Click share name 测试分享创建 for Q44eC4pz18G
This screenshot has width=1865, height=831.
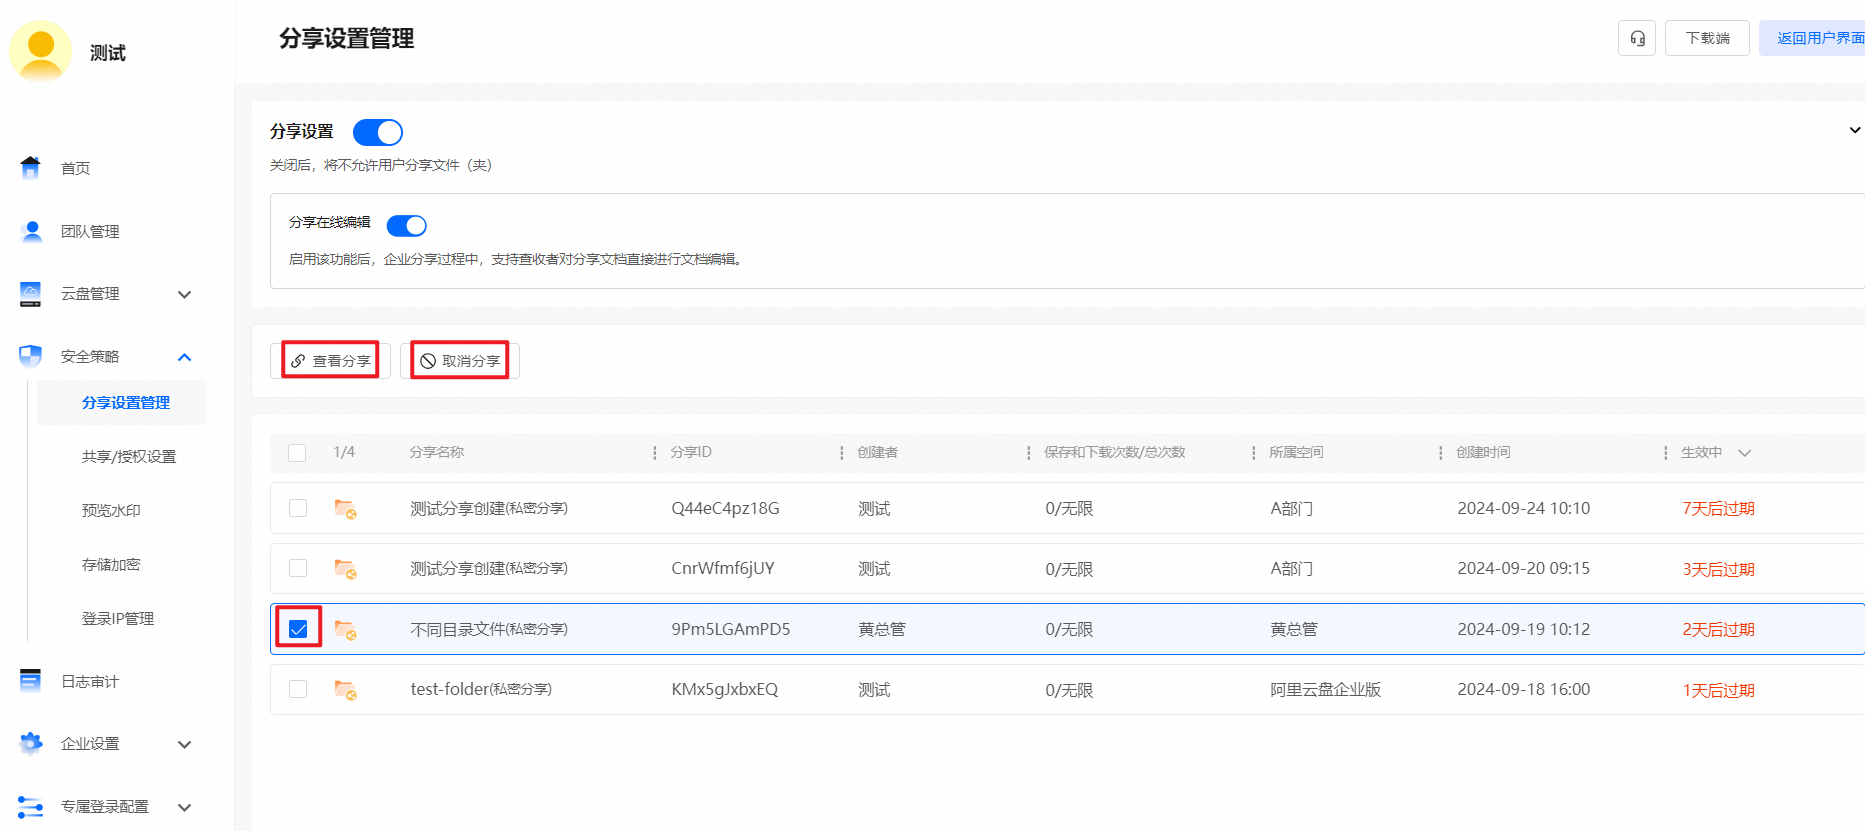tap(489, 508)
